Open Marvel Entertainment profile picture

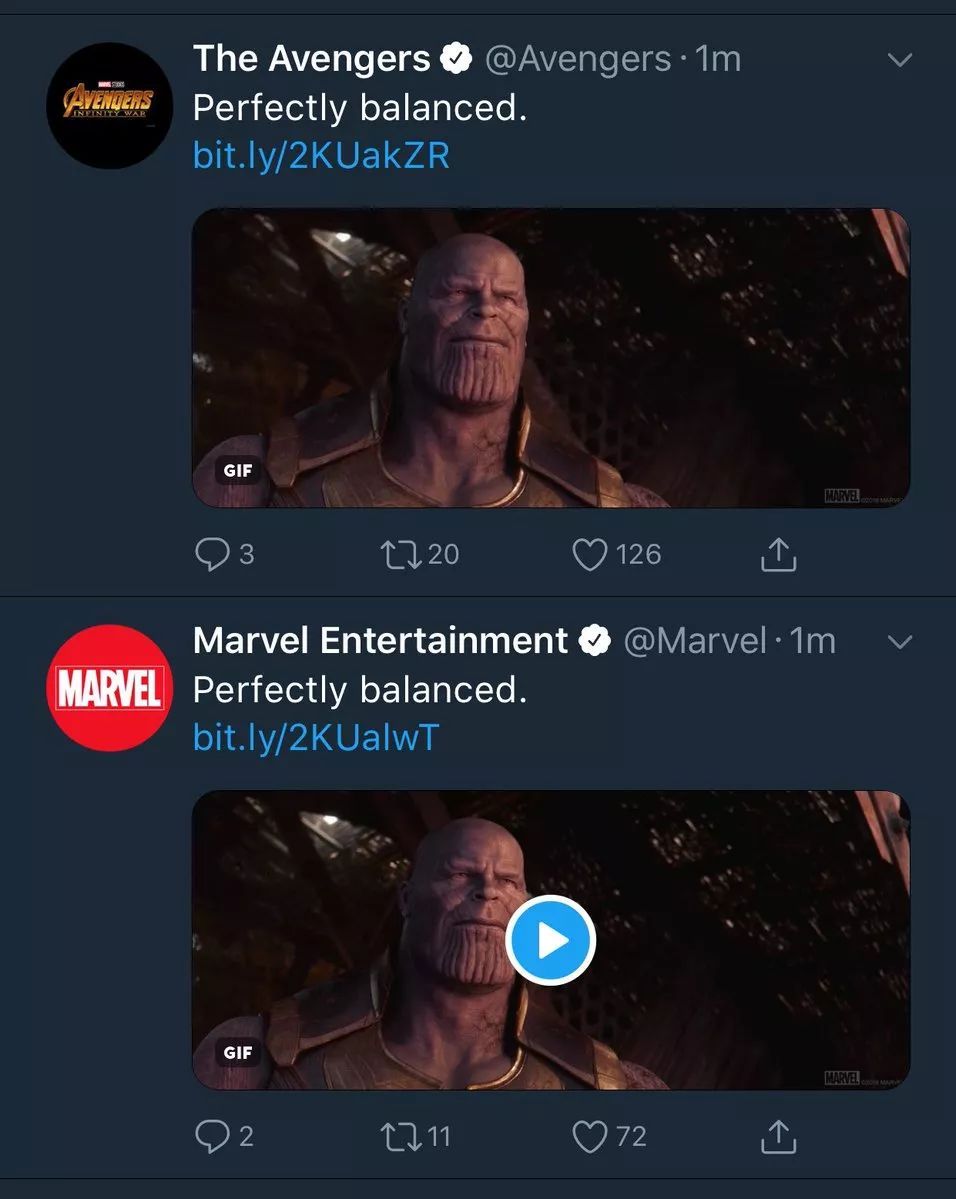coord(110,688)
